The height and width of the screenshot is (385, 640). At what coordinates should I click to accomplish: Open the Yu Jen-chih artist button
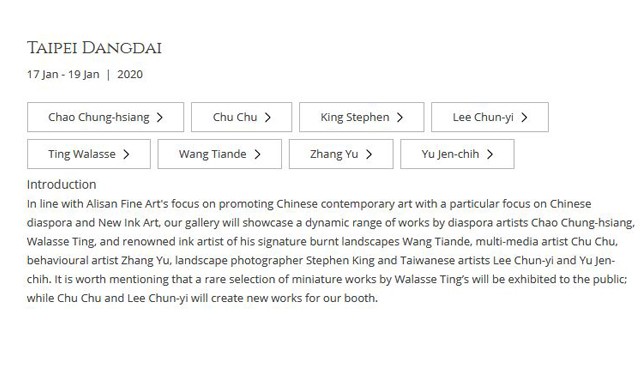457,154
